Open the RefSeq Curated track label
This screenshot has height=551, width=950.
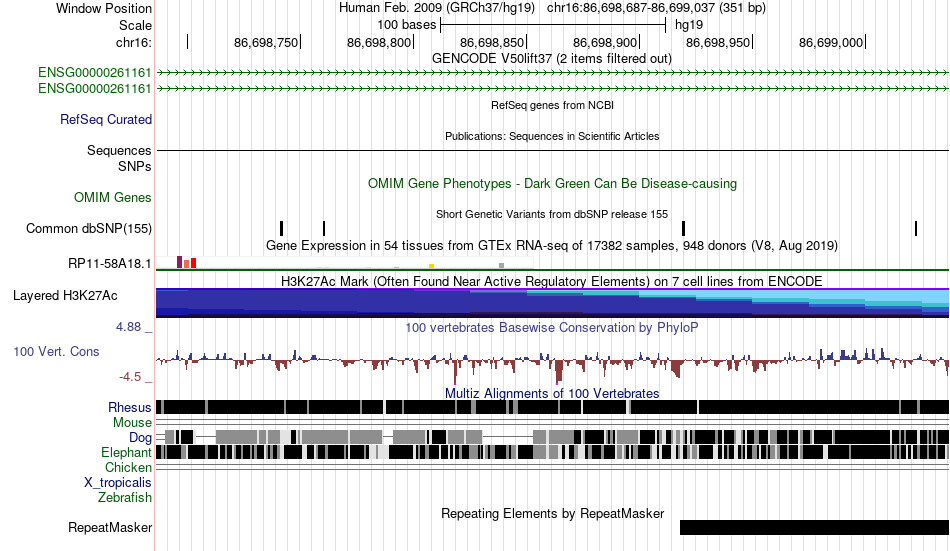(106, 119)
